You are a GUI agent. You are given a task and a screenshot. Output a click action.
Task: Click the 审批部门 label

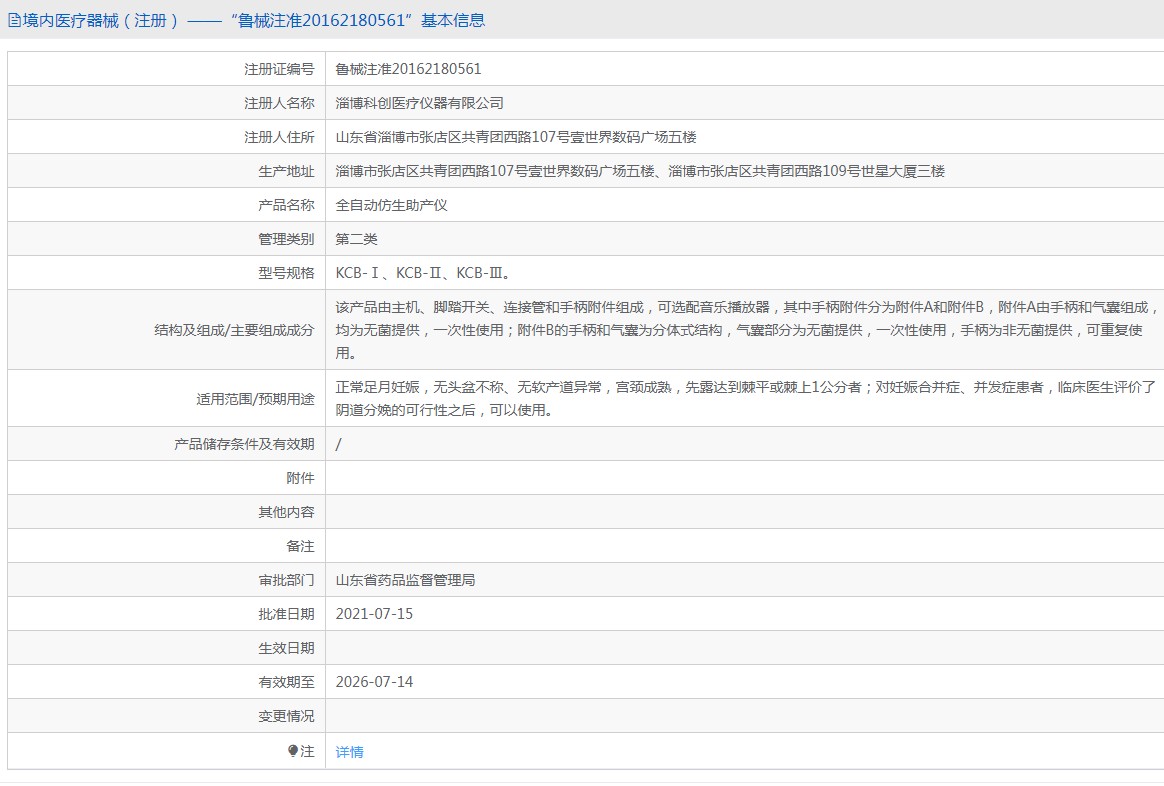(x=287, y=580)
